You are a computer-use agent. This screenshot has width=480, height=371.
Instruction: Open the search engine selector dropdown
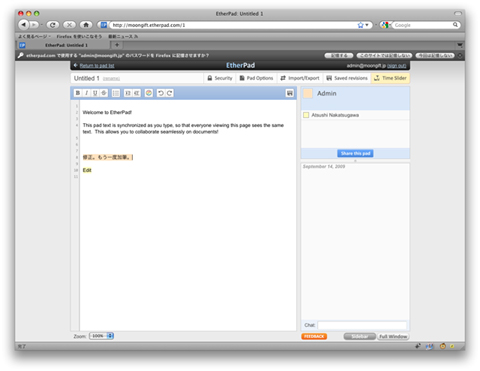pyautogui.click(x=386, y=25)
